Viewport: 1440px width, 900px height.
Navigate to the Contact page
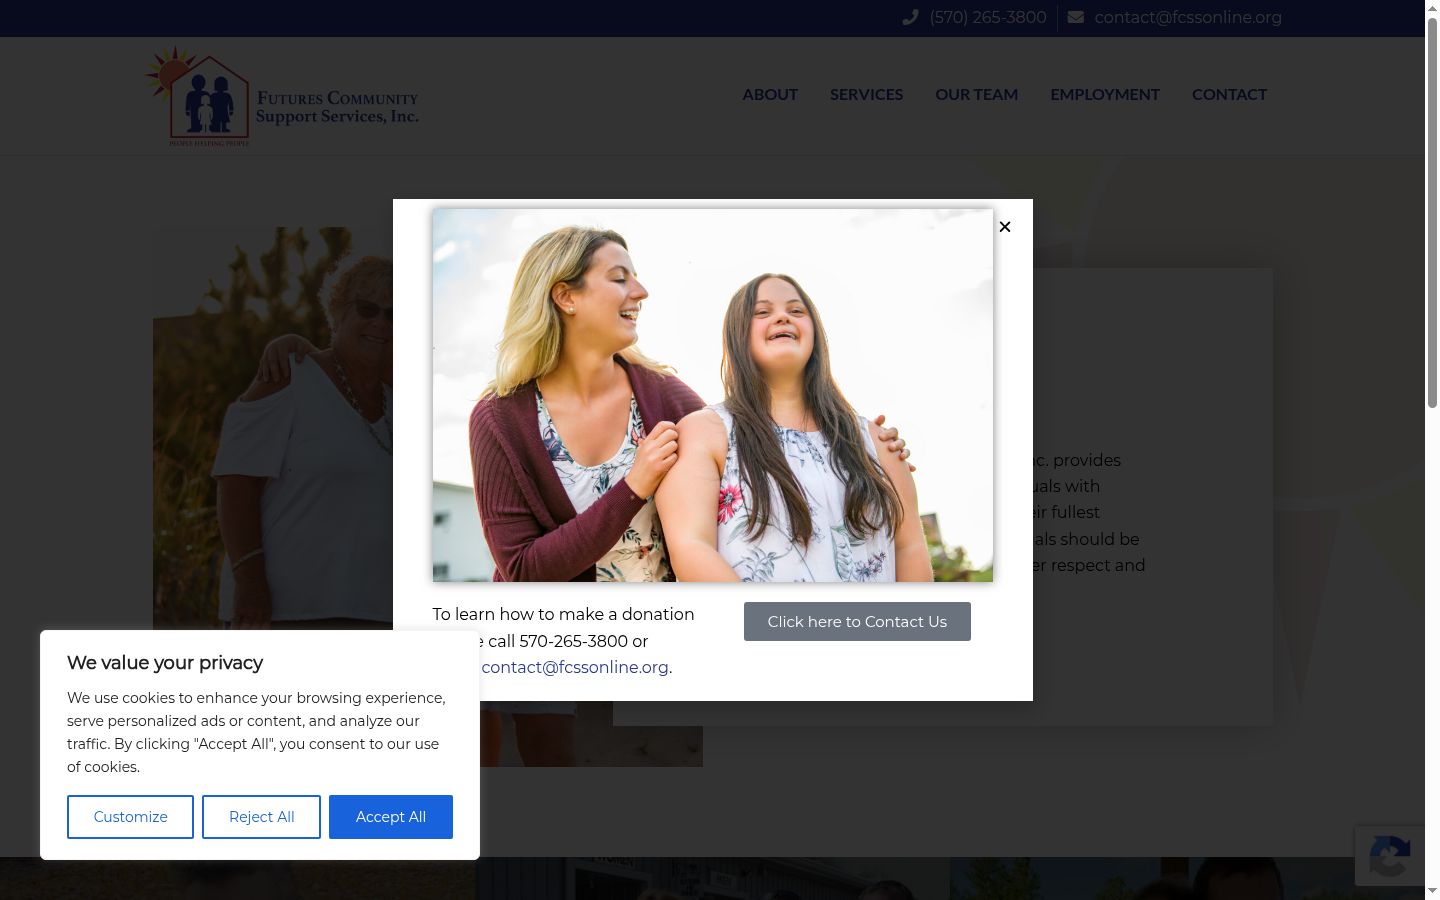[1229, 94]
